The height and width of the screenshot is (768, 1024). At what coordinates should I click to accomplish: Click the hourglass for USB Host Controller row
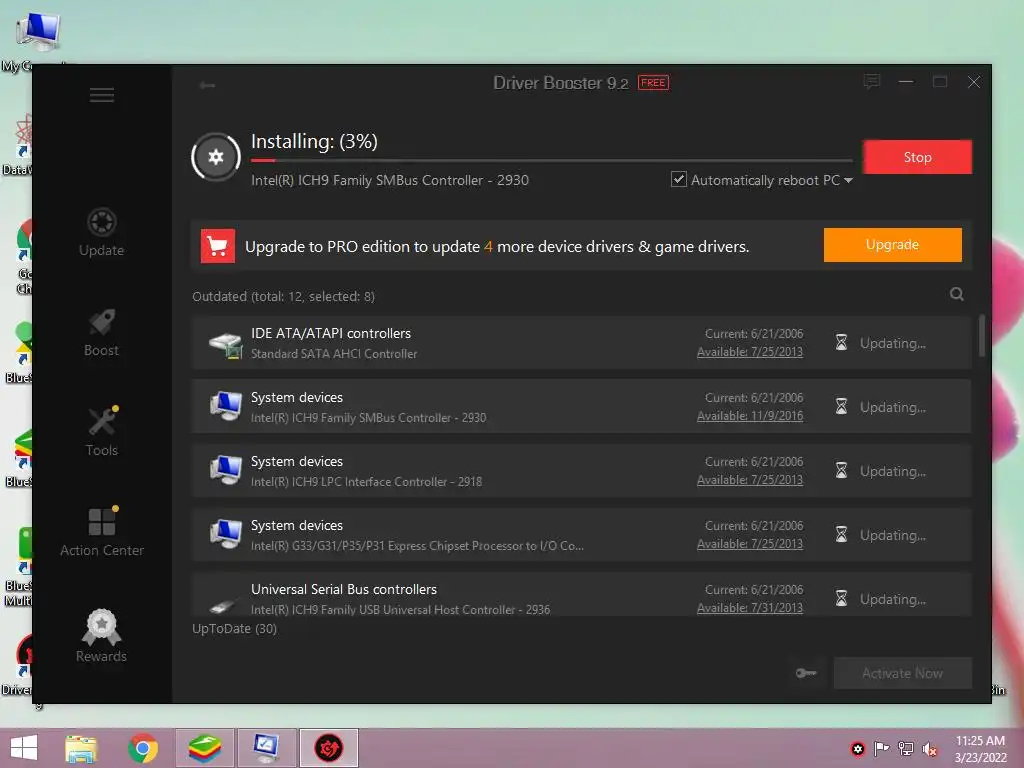841,599
